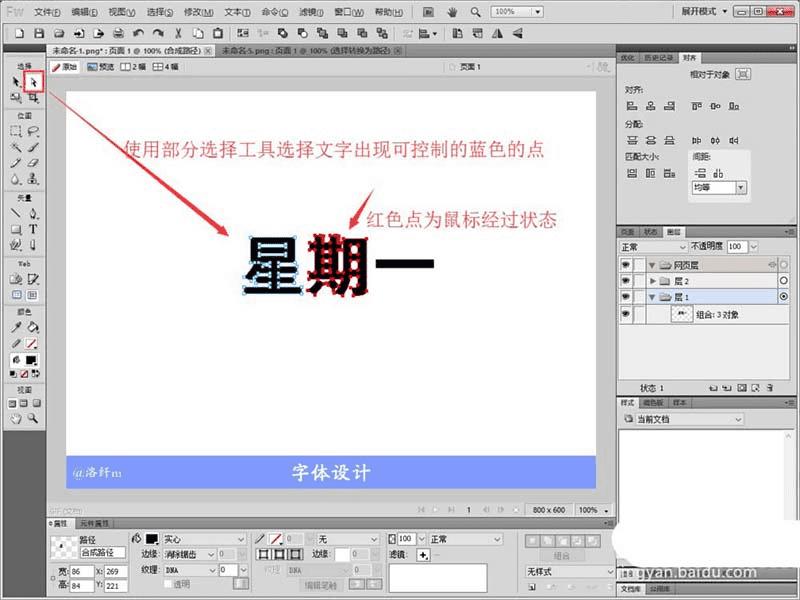Image resolution: width=800 pixels, height=600 pixels.
Task: Open the 文件 menu
Action: click(x=47, y=12)
